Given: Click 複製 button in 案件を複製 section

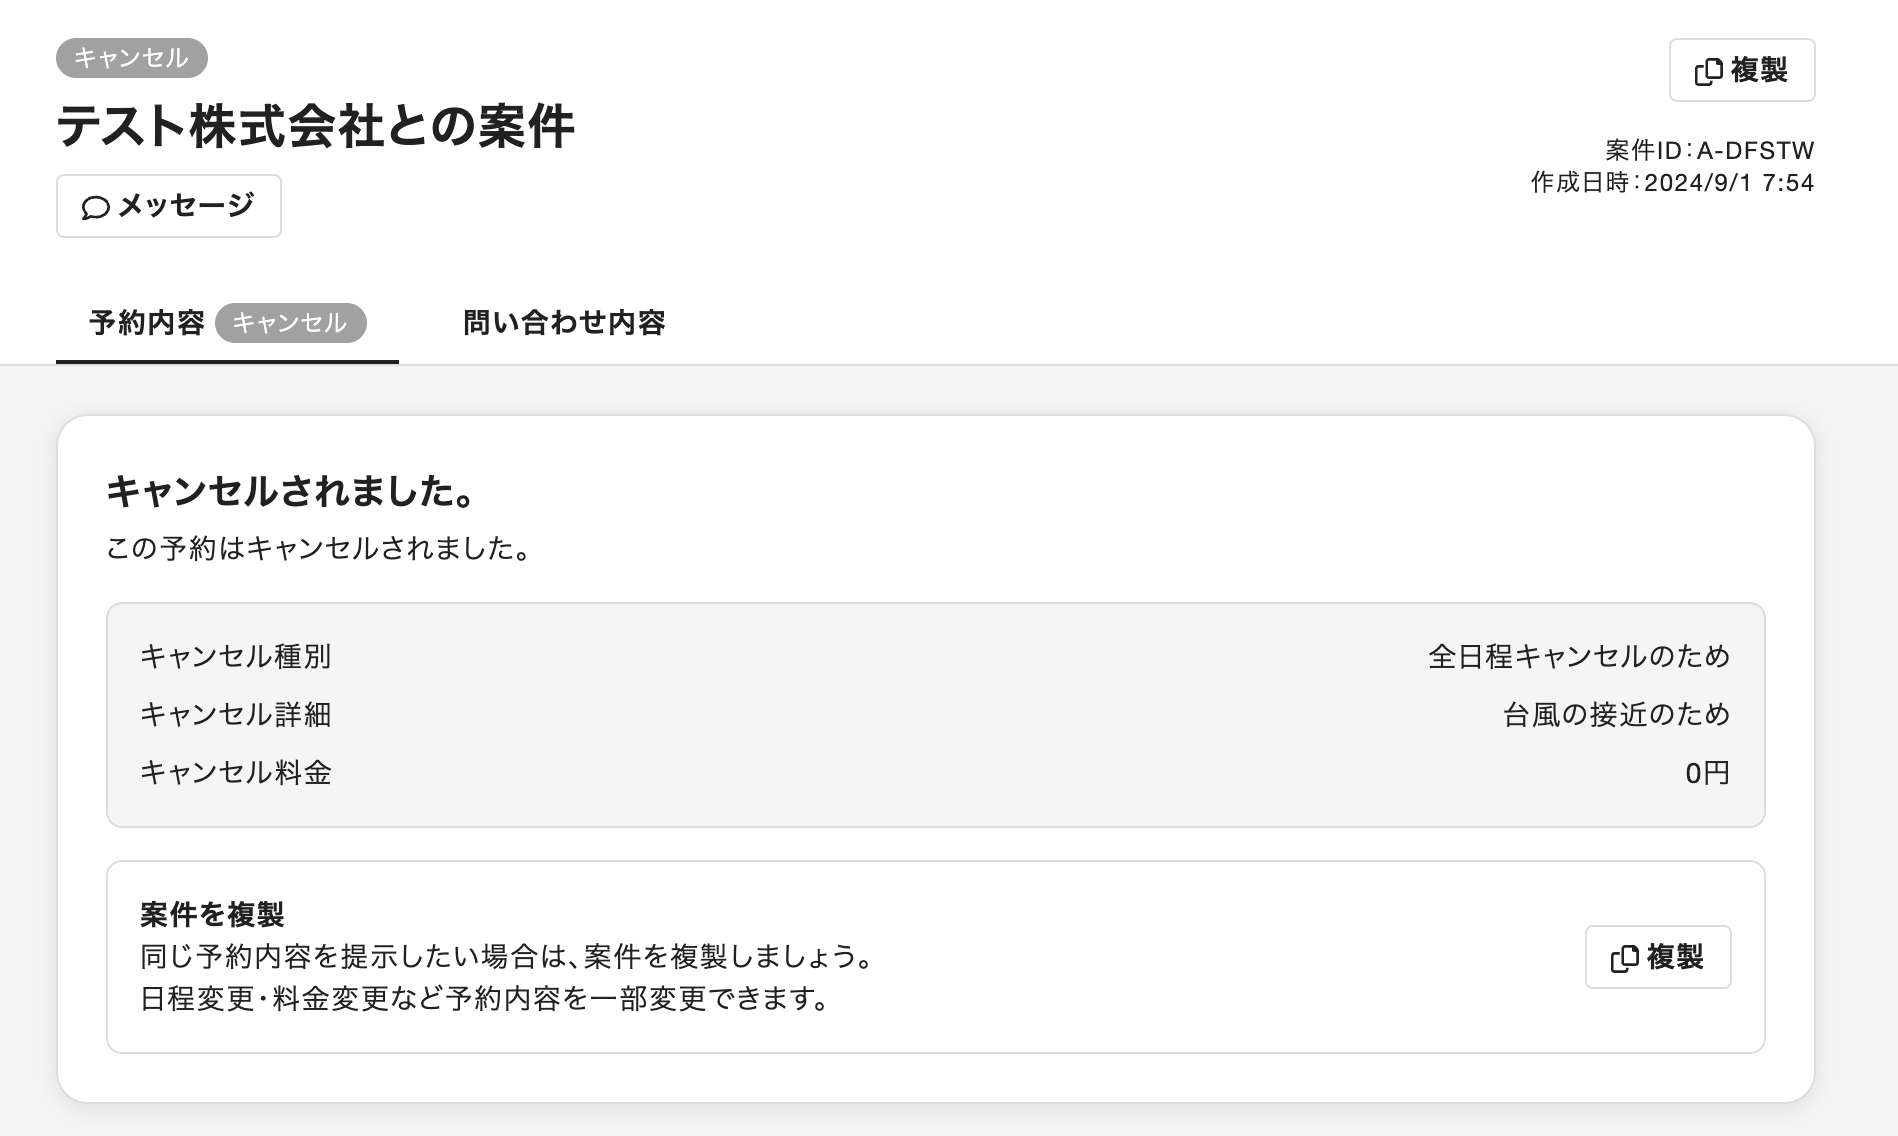Looking at the screenshot, I should click(1658, 957).
